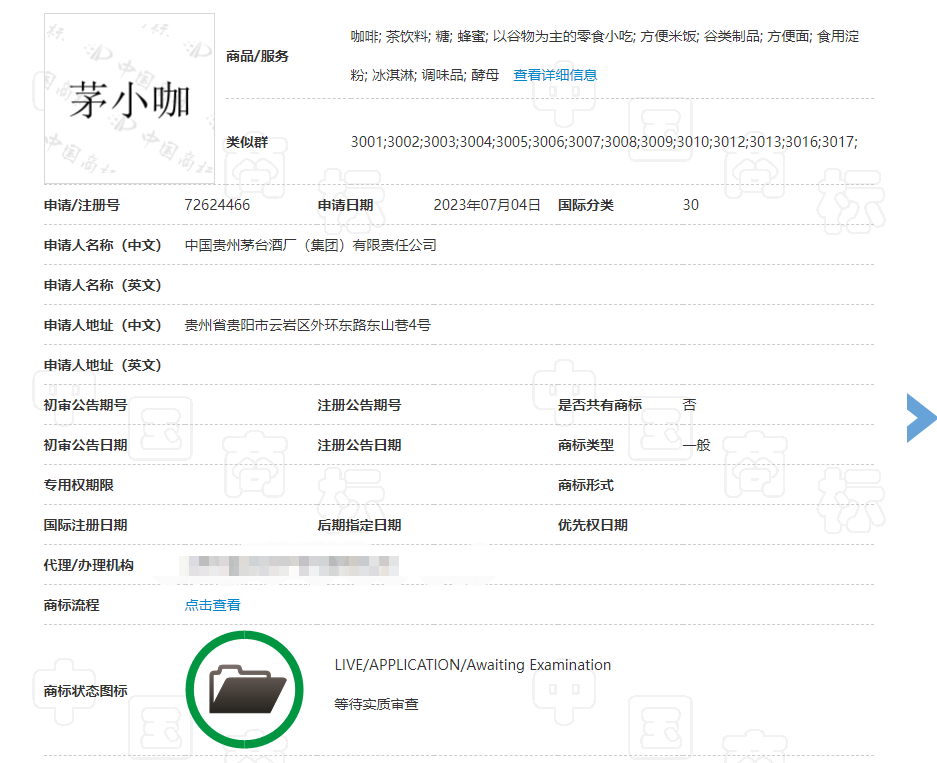This screenshot has height=763, width=937.
Task: Open the 点击查看 trademark process link
Action: [213, 605]
